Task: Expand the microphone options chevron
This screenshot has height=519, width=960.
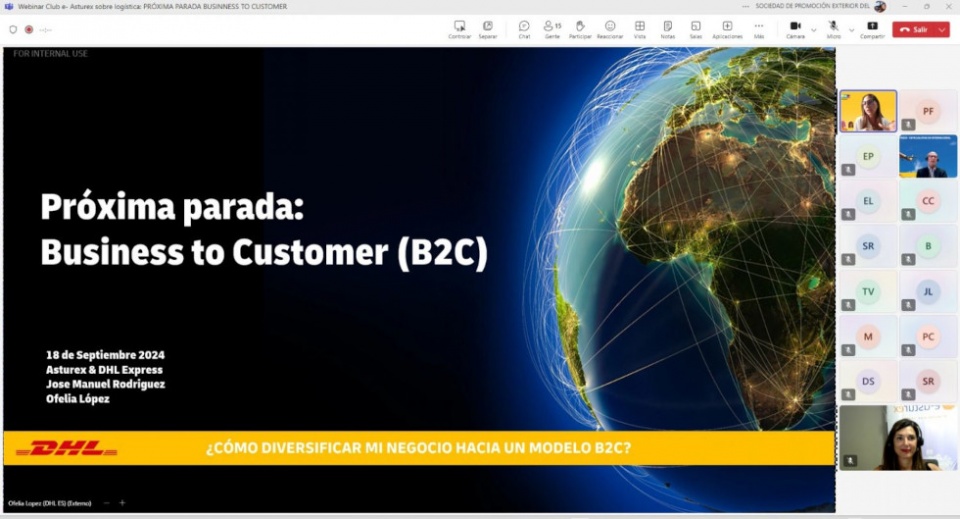Action: coord(852,29)
